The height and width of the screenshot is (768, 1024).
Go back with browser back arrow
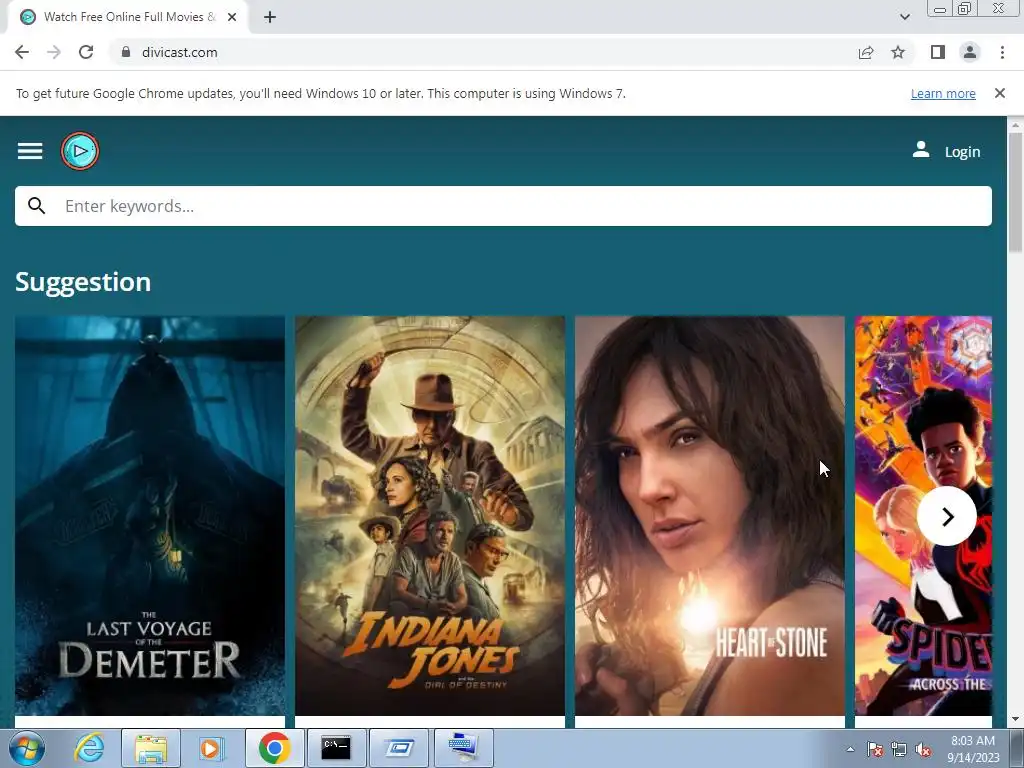pos(22,52)
